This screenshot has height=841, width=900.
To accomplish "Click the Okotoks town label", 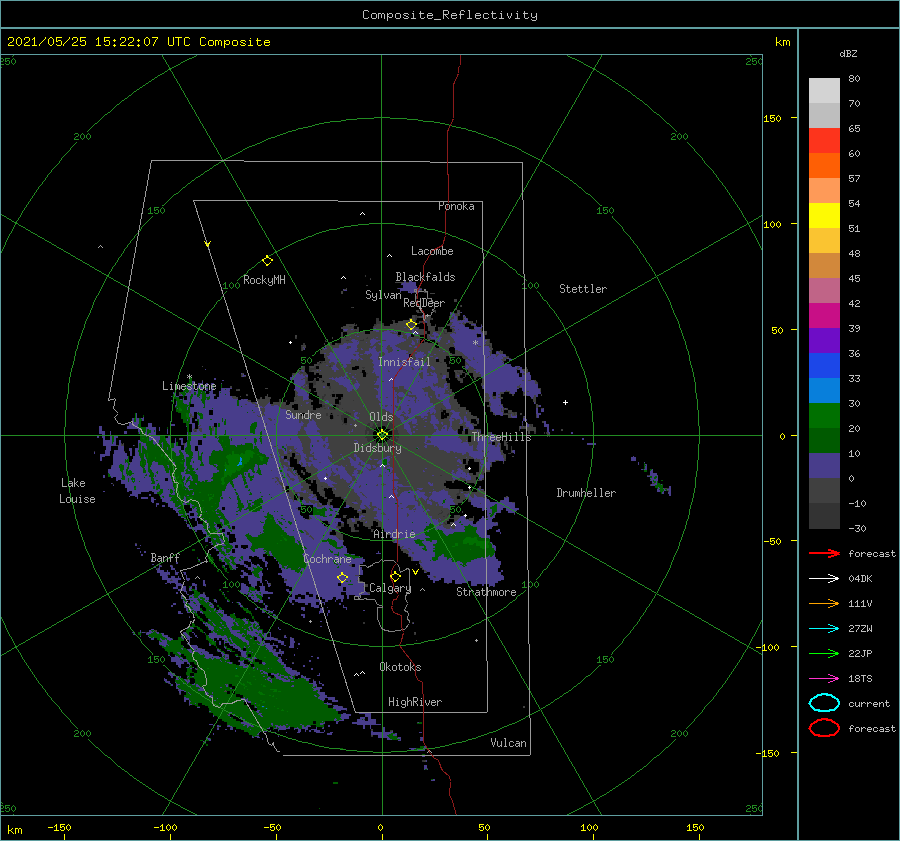I will pyautogui.click(x=400, y=667).
